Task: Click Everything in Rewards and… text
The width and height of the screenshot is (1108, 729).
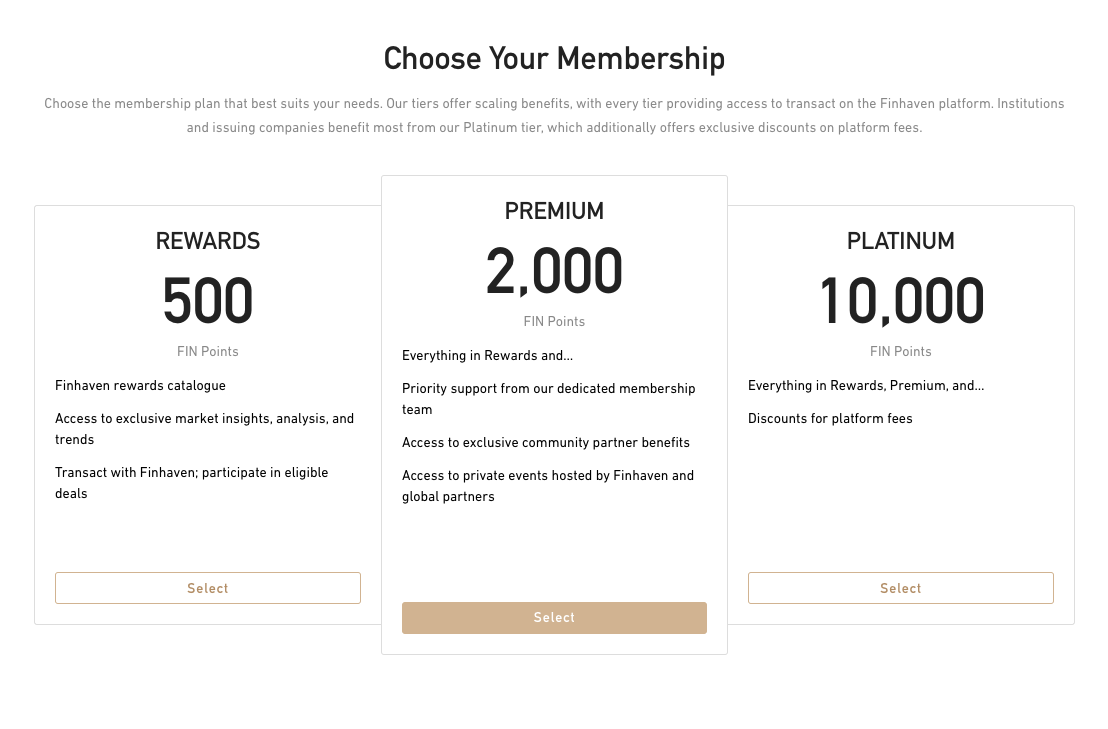Action: click(x=487, y=356)
